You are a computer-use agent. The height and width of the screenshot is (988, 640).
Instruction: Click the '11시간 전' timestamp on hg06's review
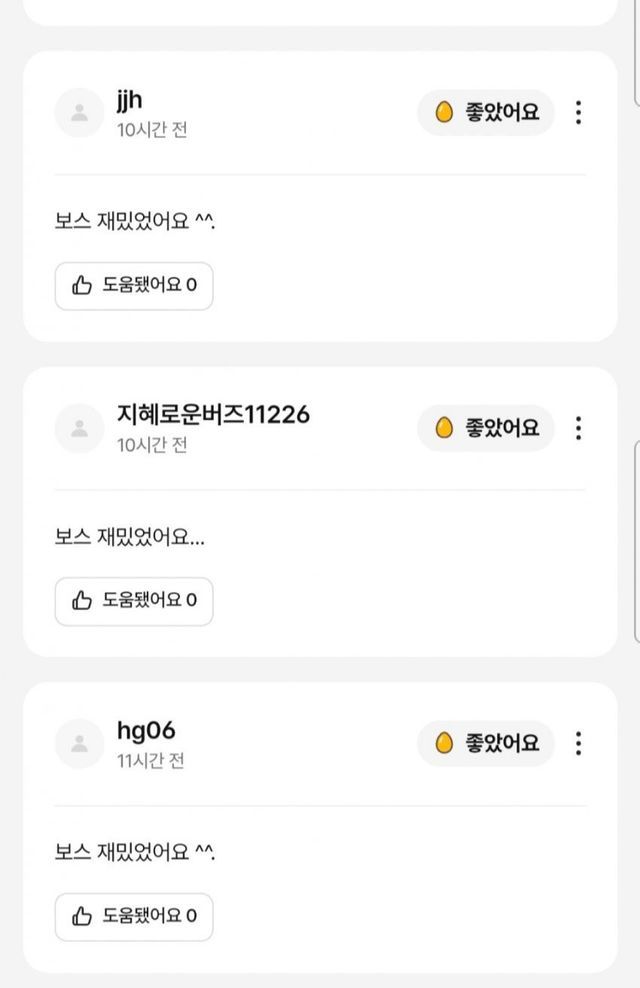(151, 761)
